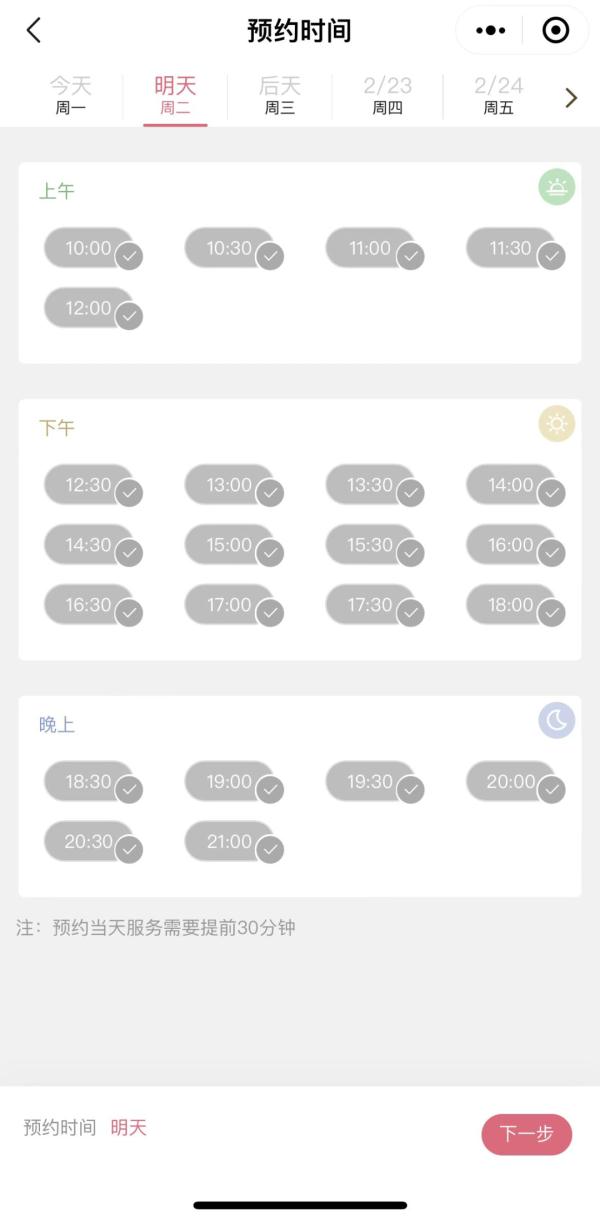Select the 11:00 time slot
This screenshot has height=1221, width=600.
pos(369,248)
